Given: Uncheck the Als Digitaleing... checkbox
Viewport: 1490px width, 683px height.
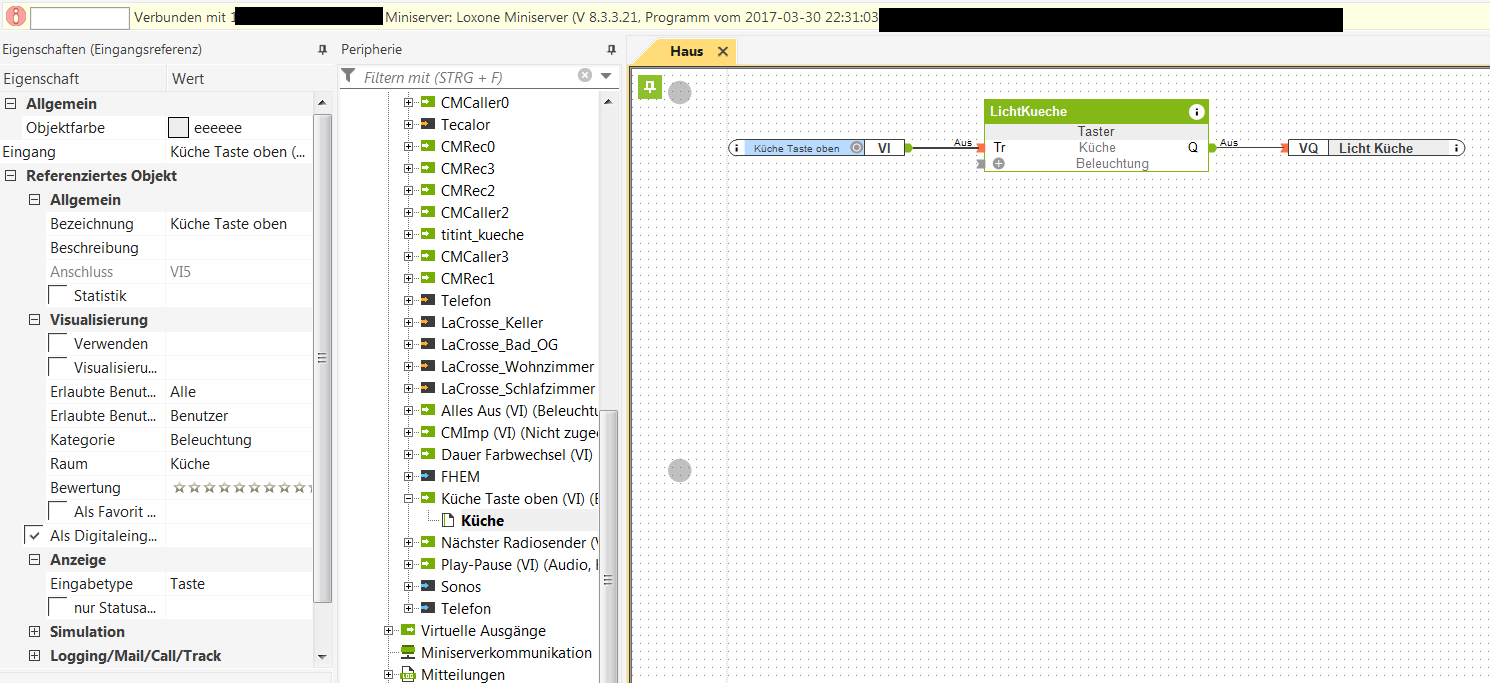Looking at the screenshot, I should pyautogui.click(x=34, y=536).
